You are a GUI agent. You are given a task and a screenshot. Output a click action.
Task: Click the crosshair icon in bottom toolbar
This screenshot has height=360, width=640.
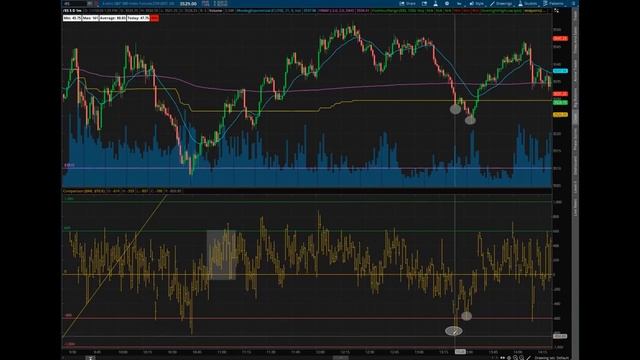(509, 358)
